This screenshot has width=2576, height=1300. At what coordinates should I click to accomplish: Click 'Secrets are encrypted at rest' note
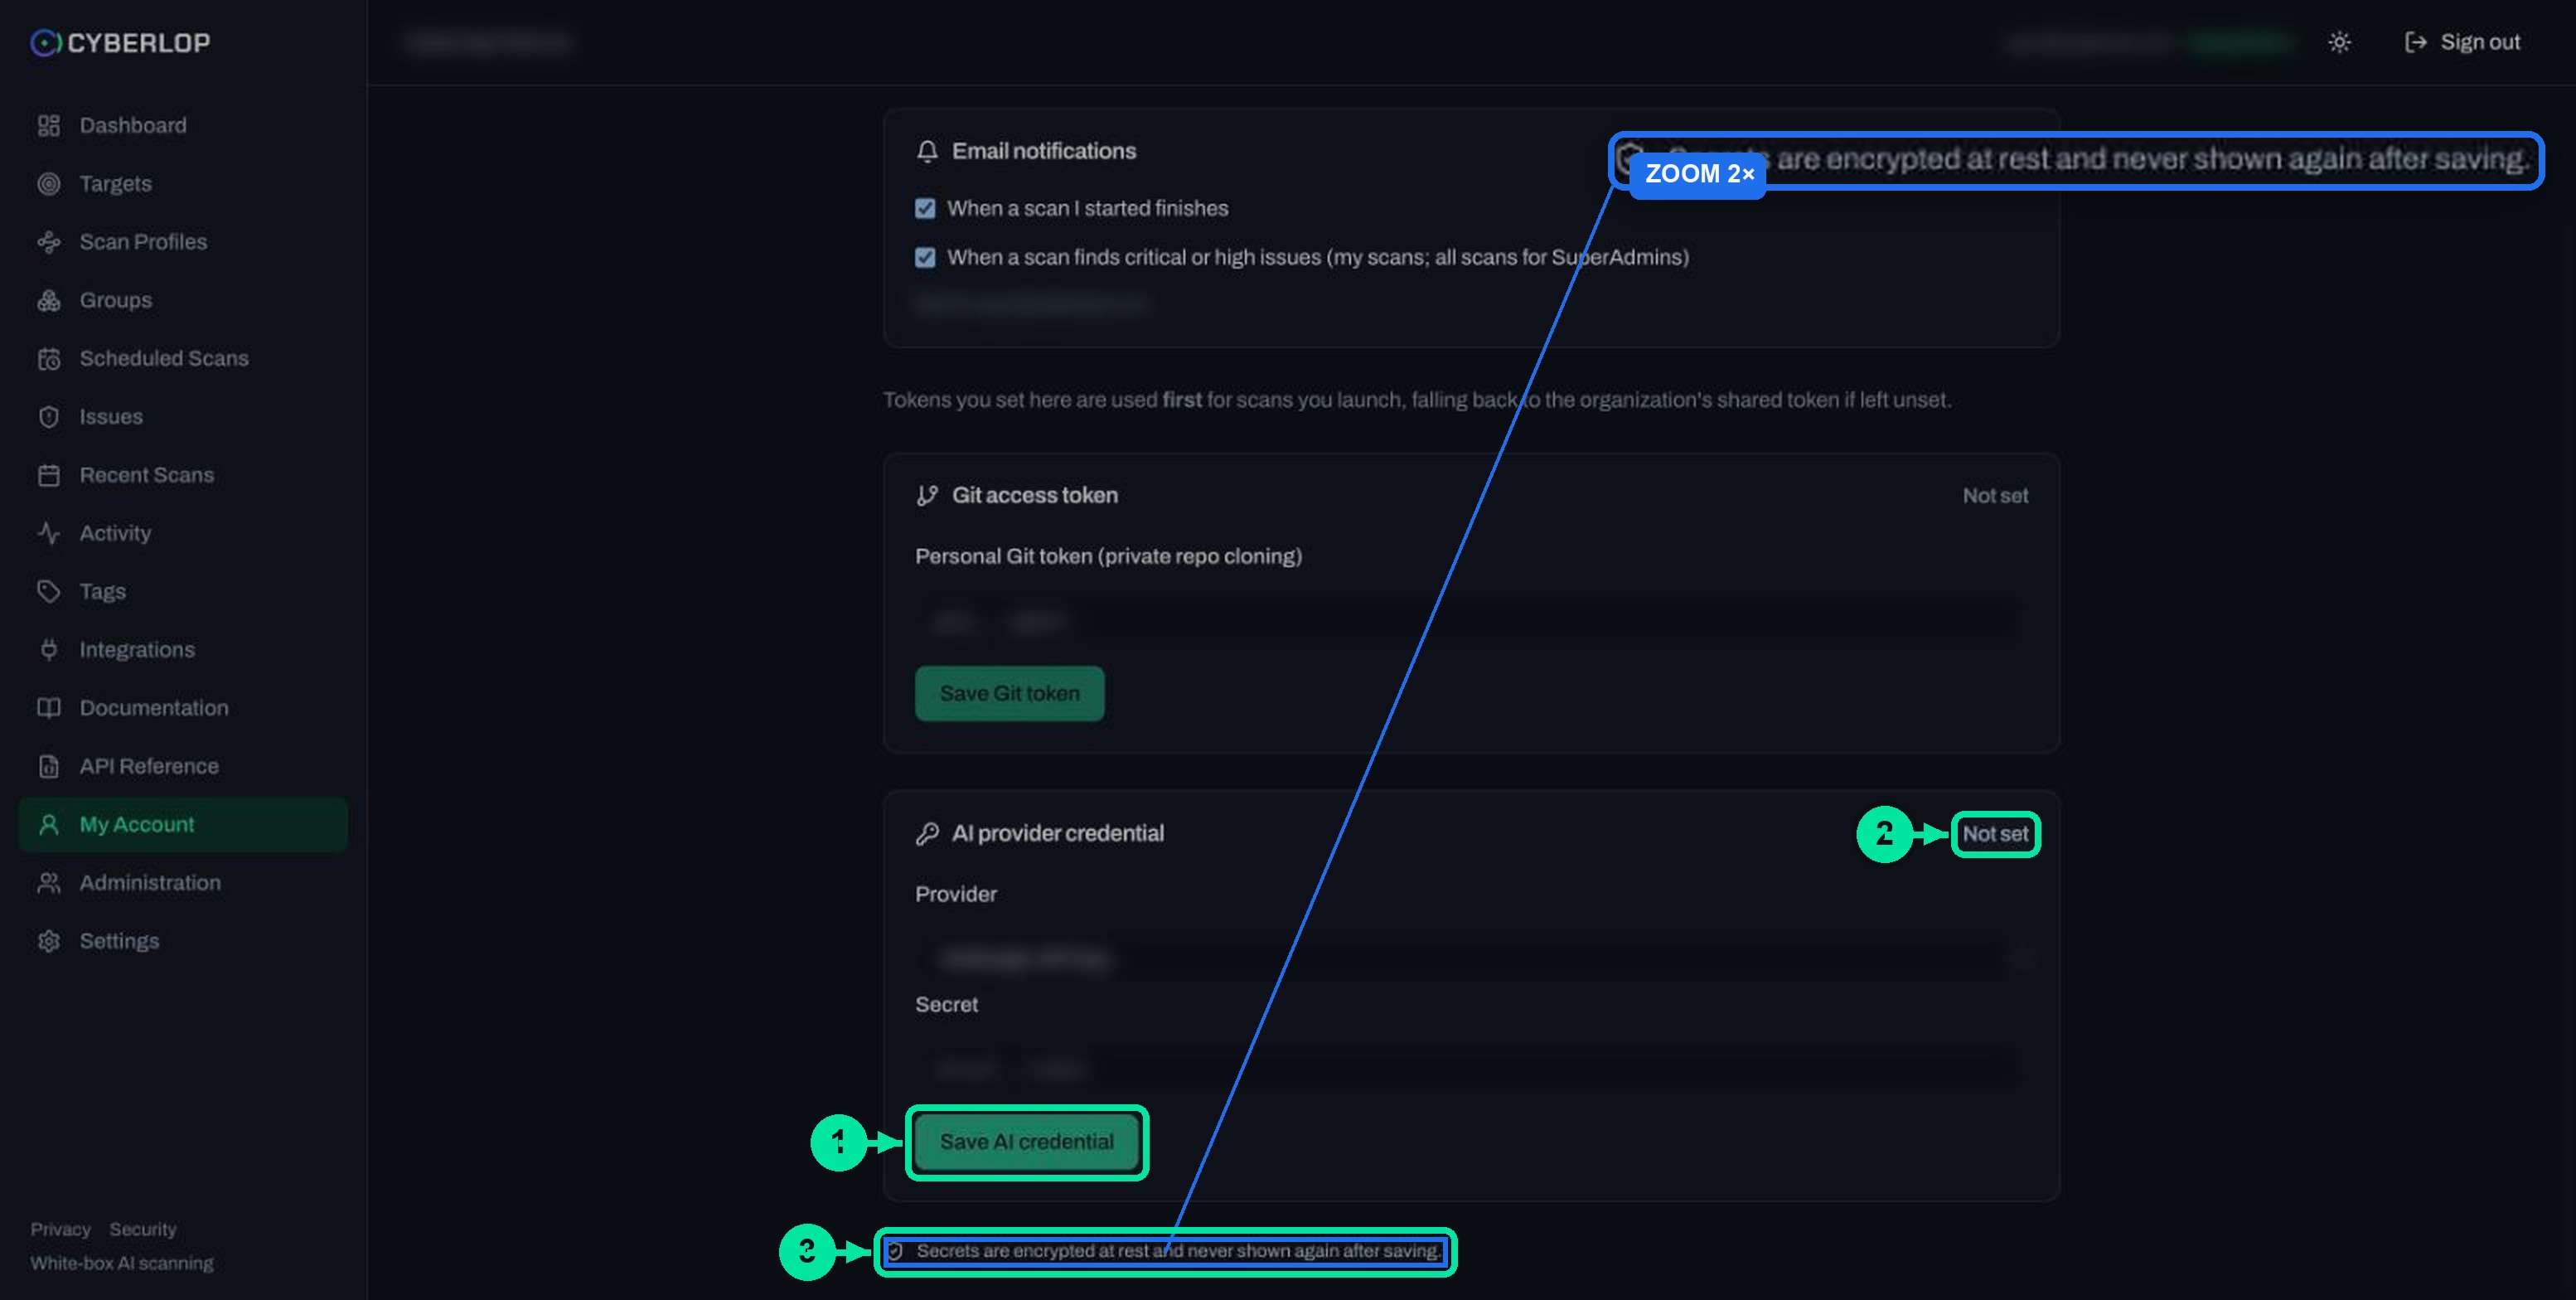tap(1164, 1251)
